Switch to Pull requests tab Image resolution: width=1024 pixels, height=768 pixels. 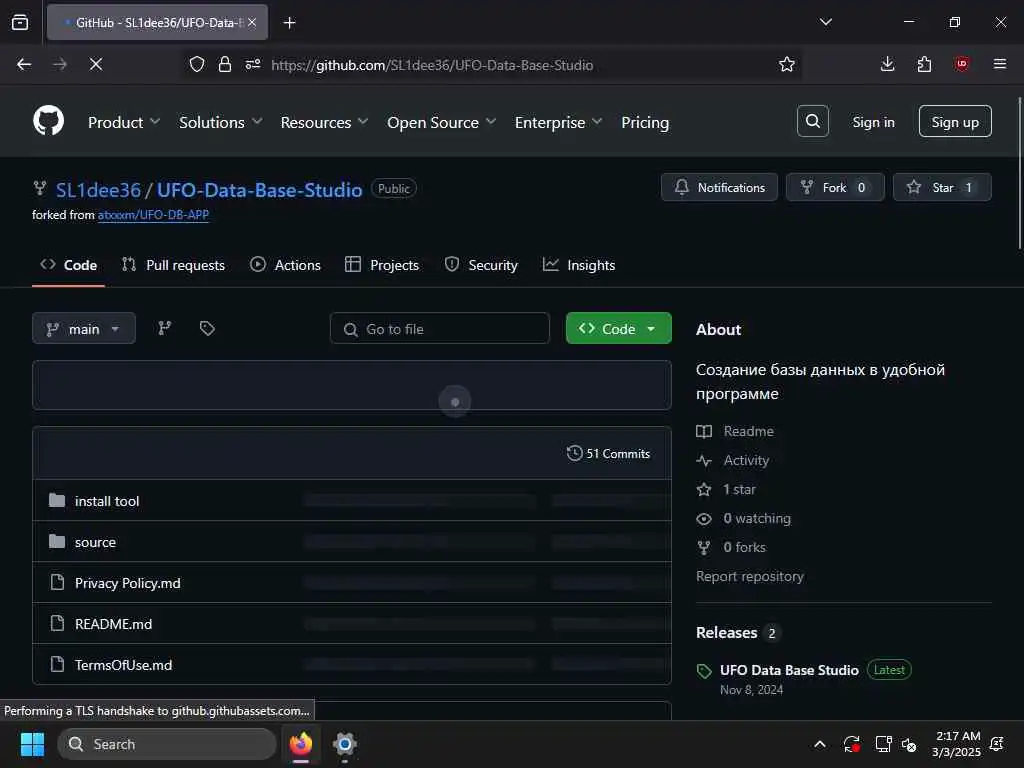(173, 265)
